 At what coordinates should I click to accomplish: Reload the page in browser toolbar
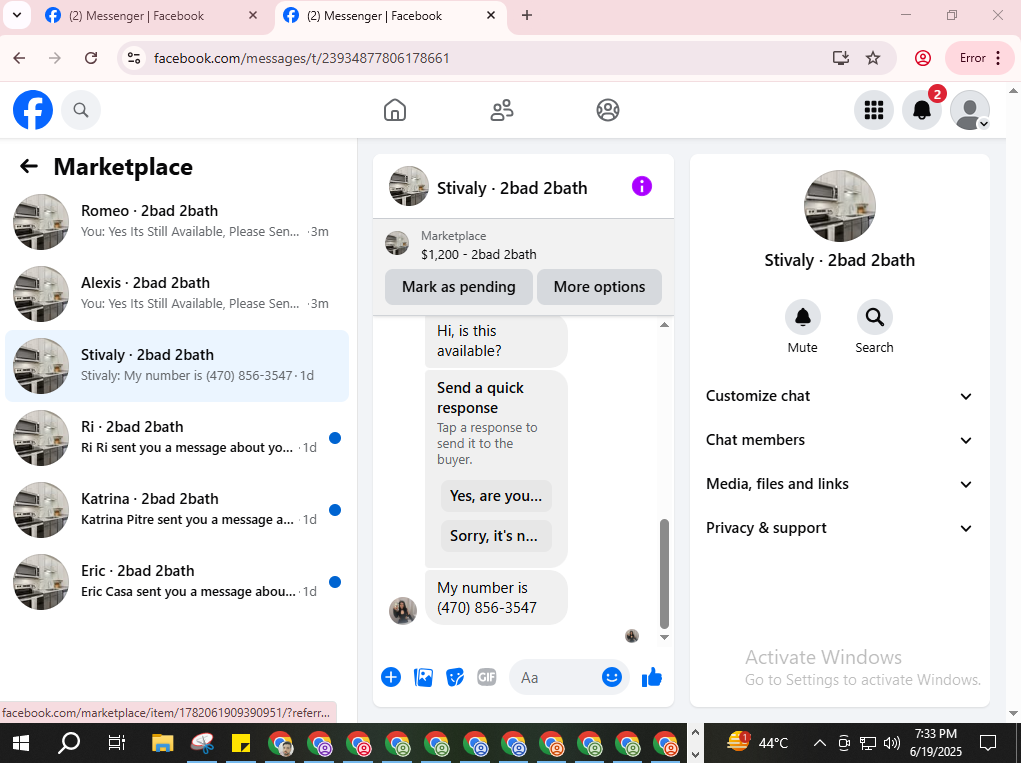click(x=91, y=58)
